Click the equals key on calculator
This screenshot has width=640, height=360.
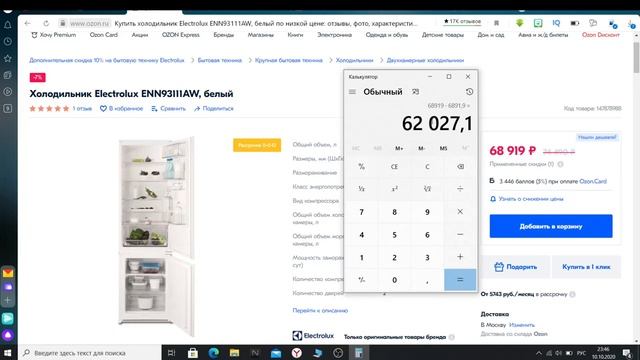[x=460, y=280]
